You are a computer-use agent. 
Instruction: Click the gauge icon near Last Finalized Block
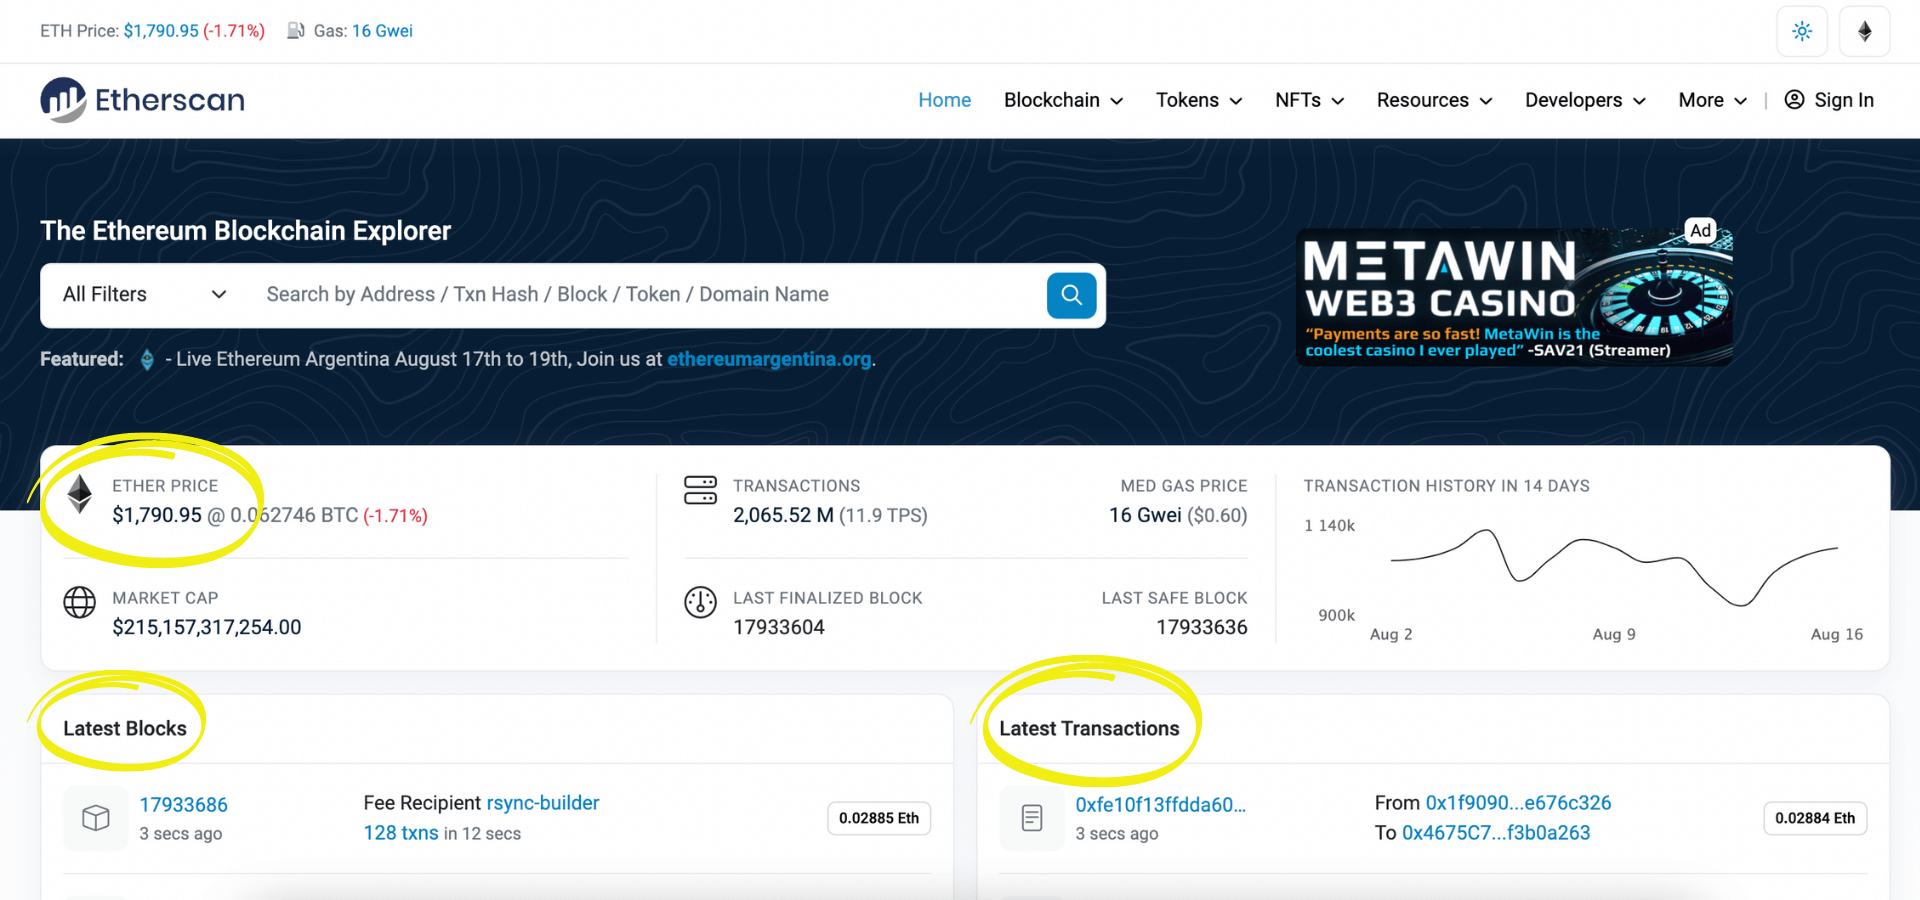701,603
